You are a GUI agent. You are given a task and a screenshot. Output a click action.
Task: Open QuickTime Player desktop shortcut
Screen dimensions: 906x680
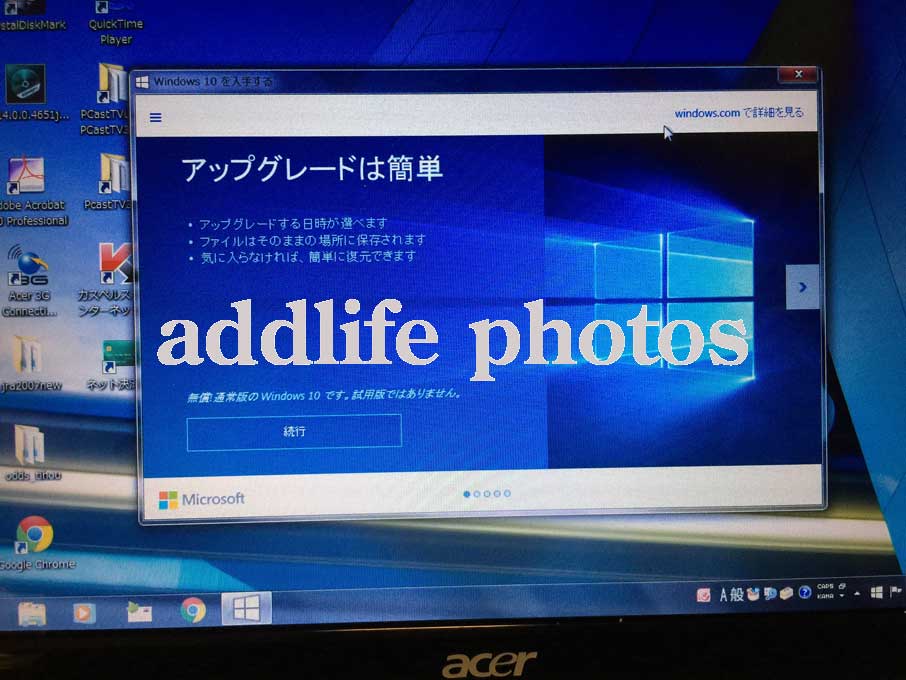116,23
